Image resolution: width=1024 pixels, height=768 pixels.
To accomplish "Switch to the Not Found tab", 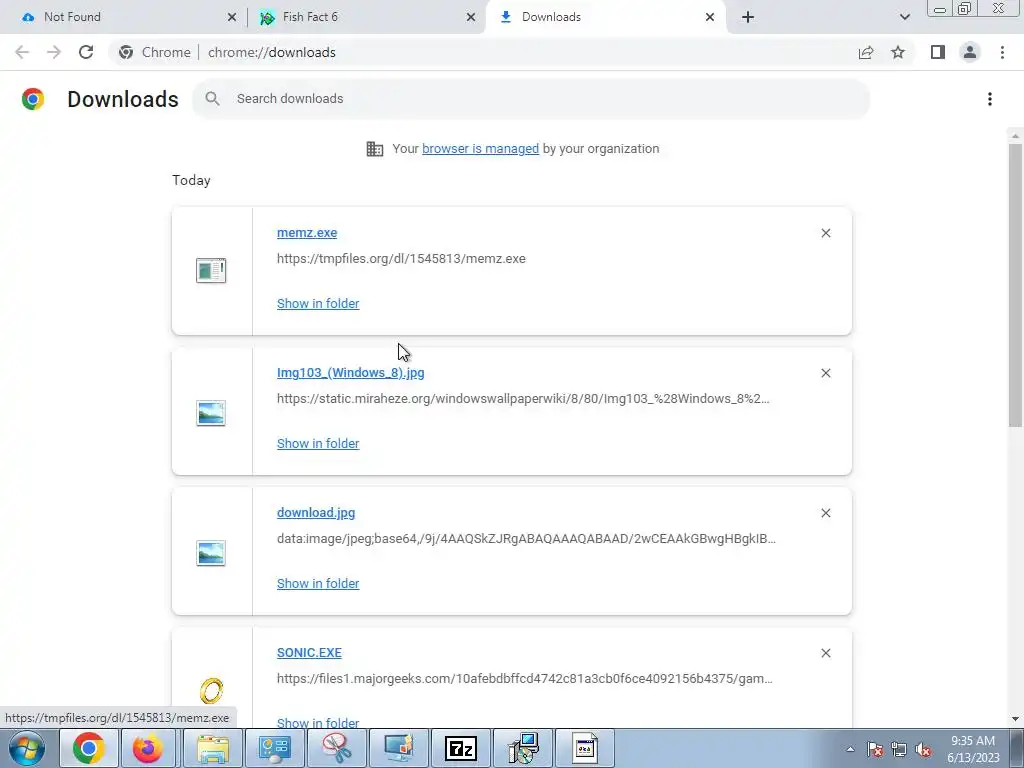I will (x=124, y=17).
